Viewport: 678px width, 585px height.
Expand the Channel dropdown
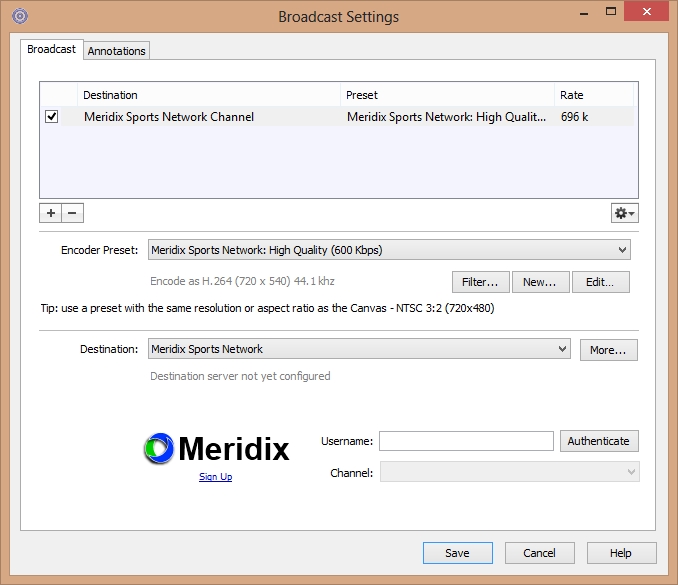630,472
